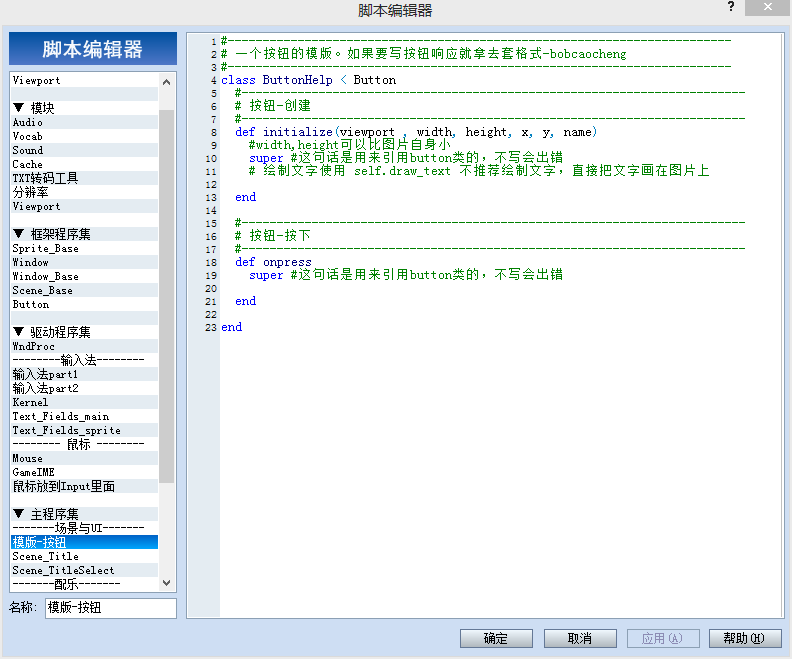Select the 场景与UI separator entry
This screenshot has height=659, width=792.
tap(84, 528)
